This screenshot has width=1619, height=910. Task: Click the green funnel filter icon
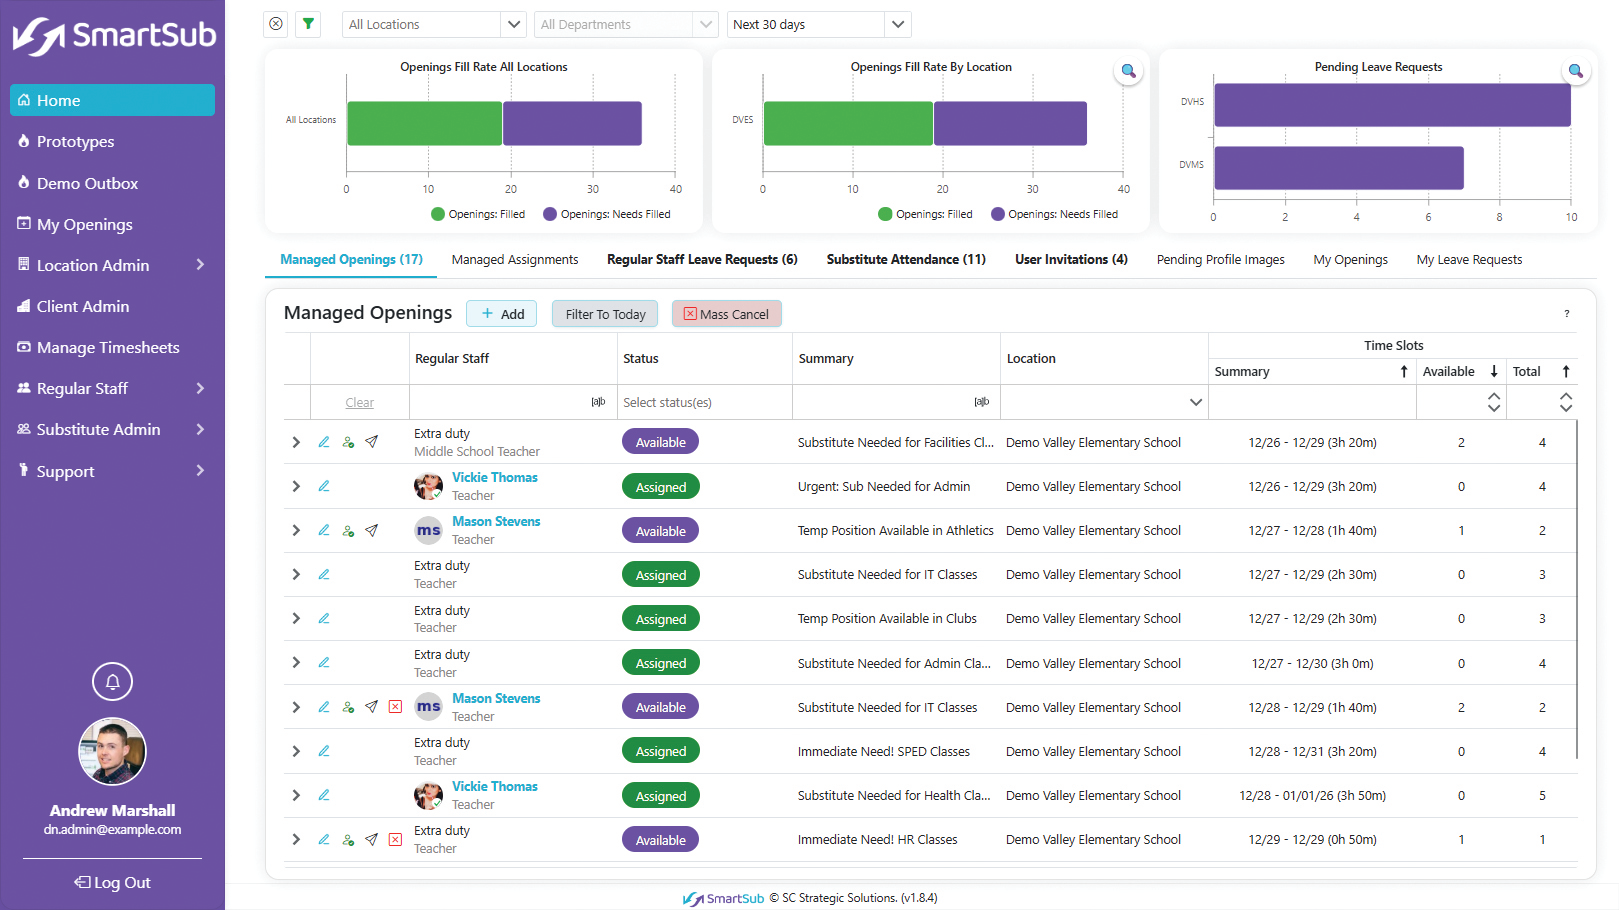(308, 24)
